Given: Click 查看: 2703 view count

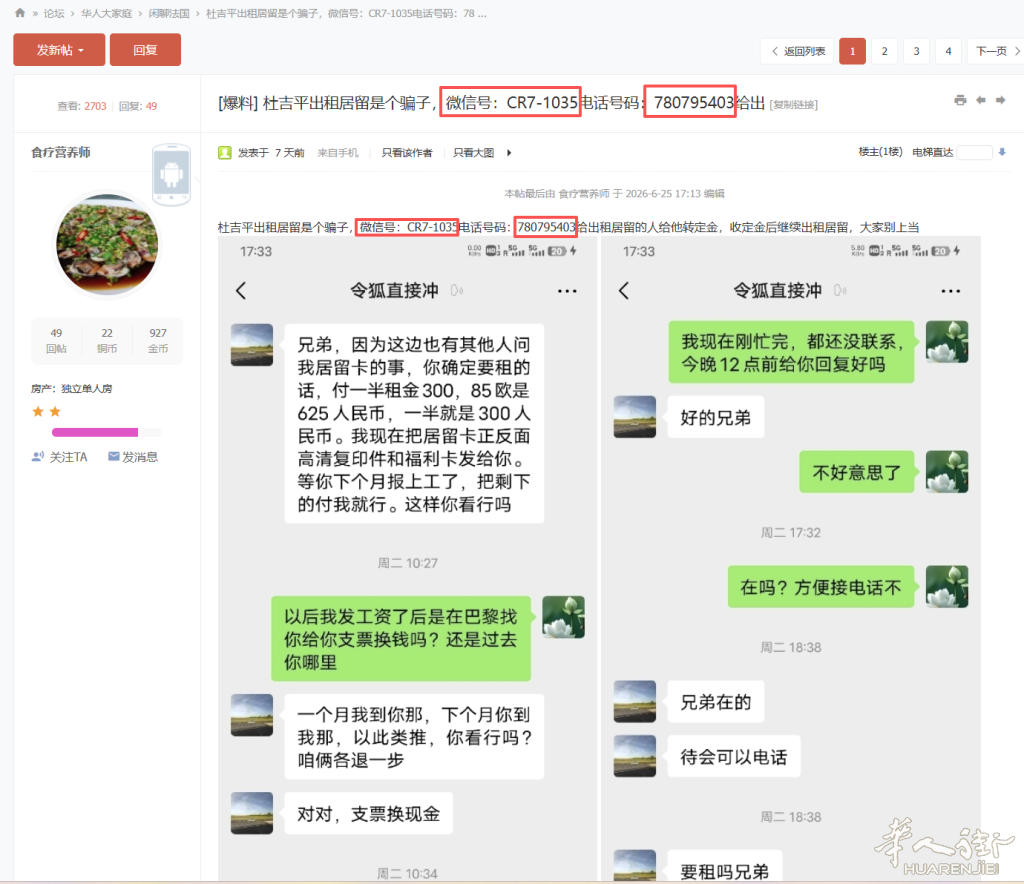Looking at the screenshot, I should coord(82,106).
